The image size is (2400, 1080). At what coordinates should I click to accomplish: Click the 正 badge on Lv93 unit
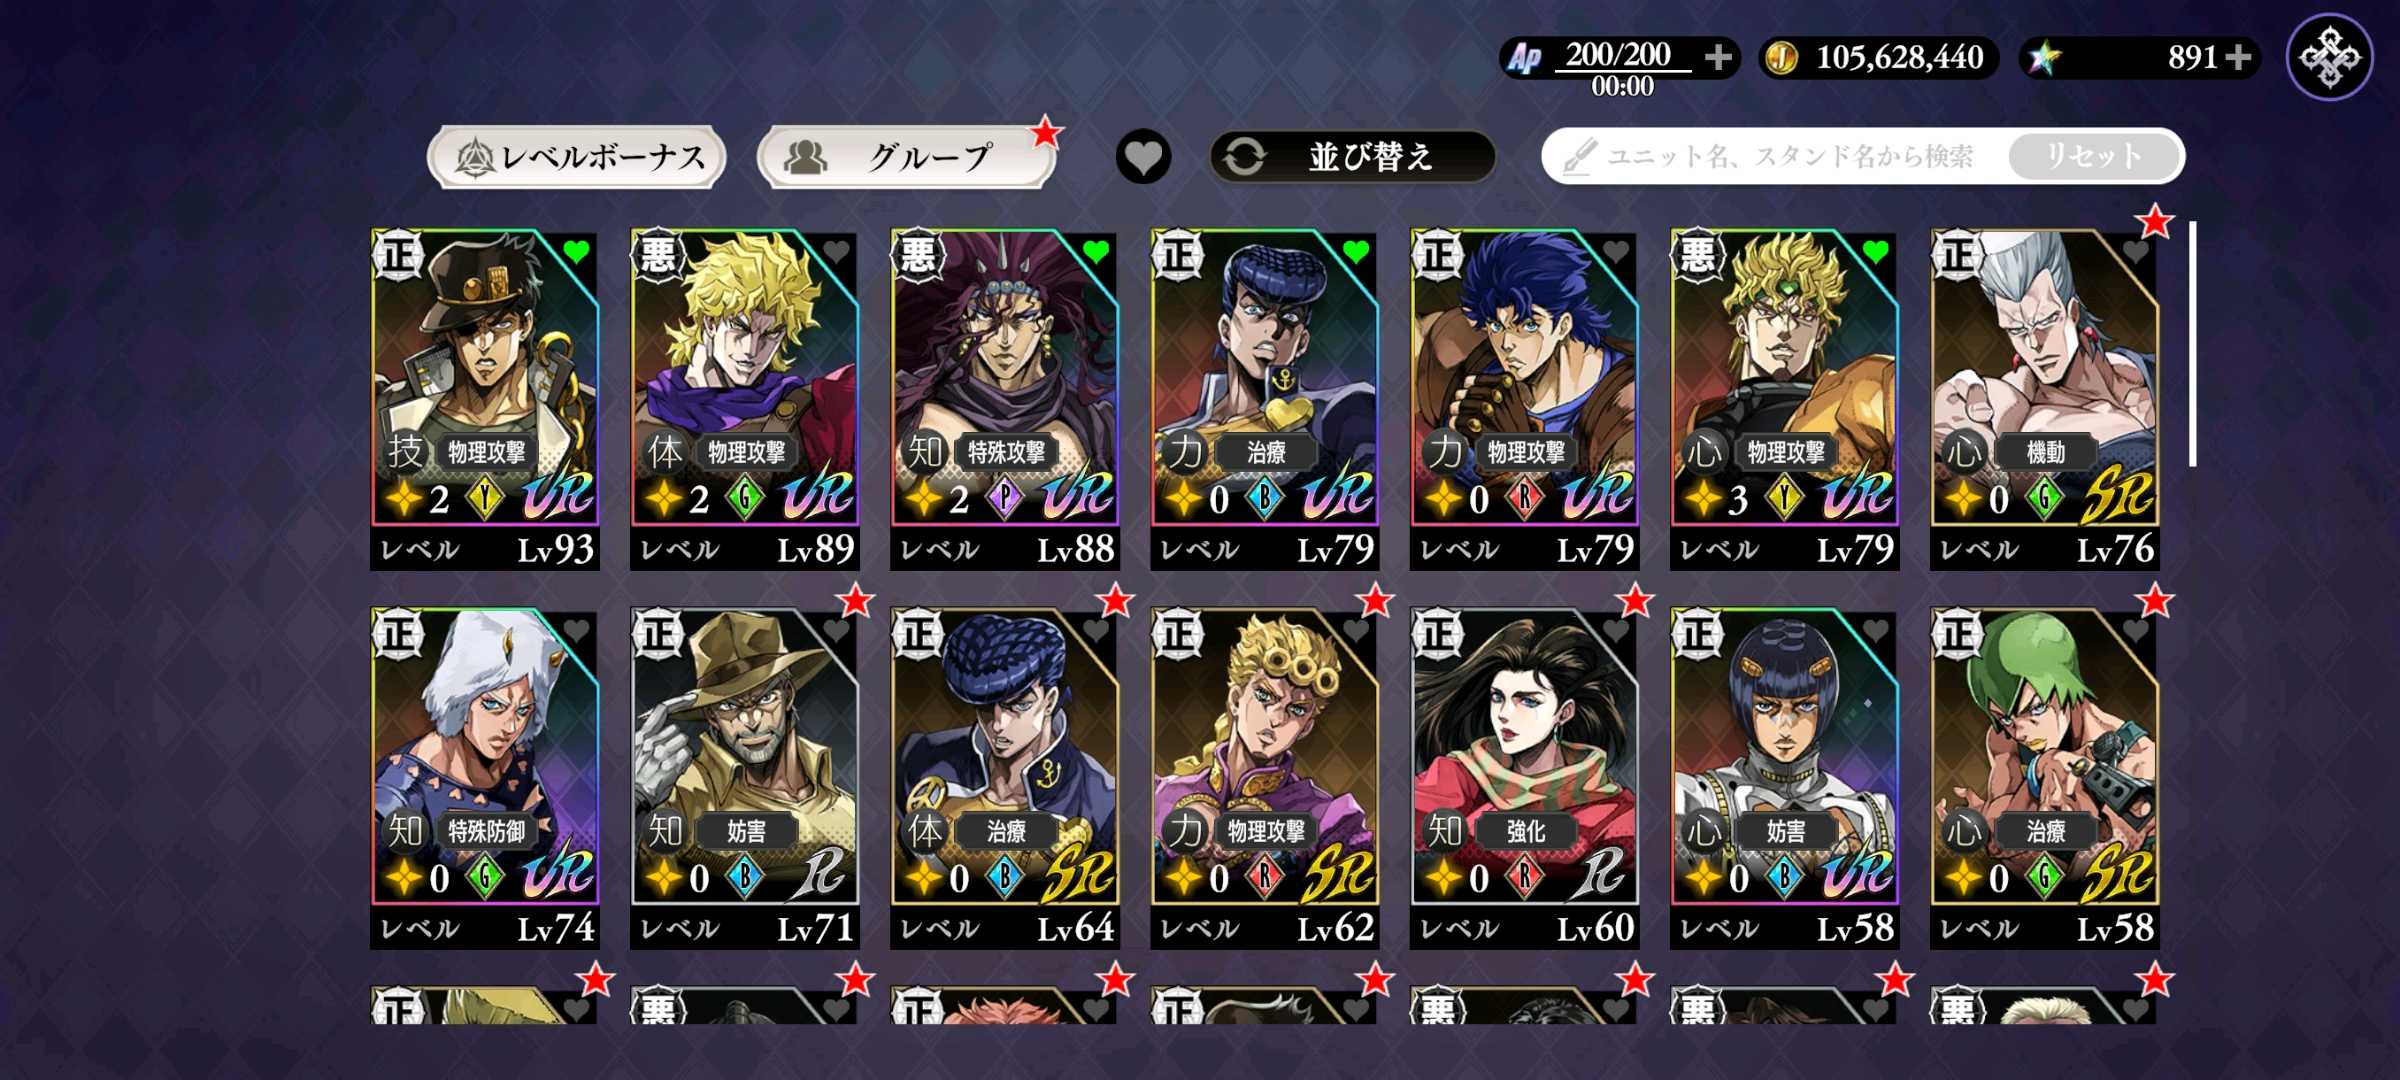click(x=398, y=254)
